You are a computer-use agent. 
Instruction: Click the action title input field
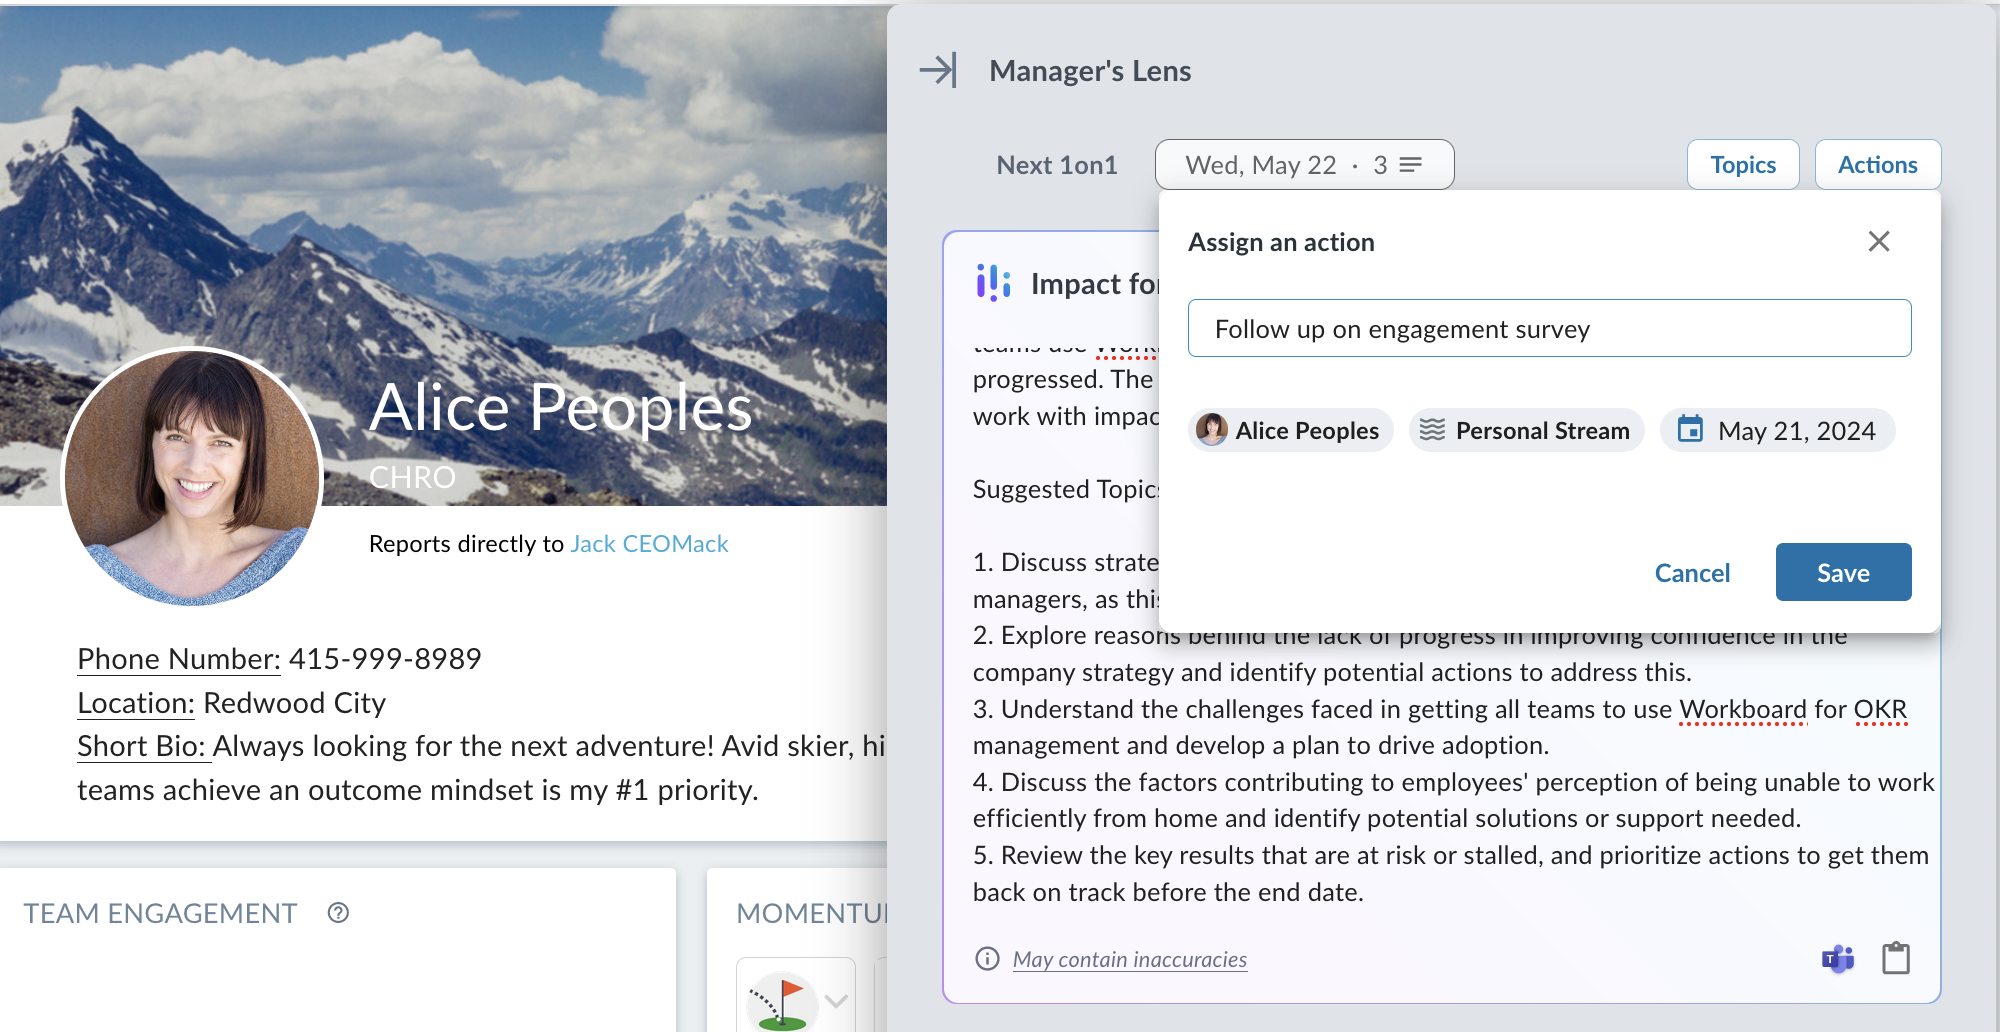tap(1549, 328)
